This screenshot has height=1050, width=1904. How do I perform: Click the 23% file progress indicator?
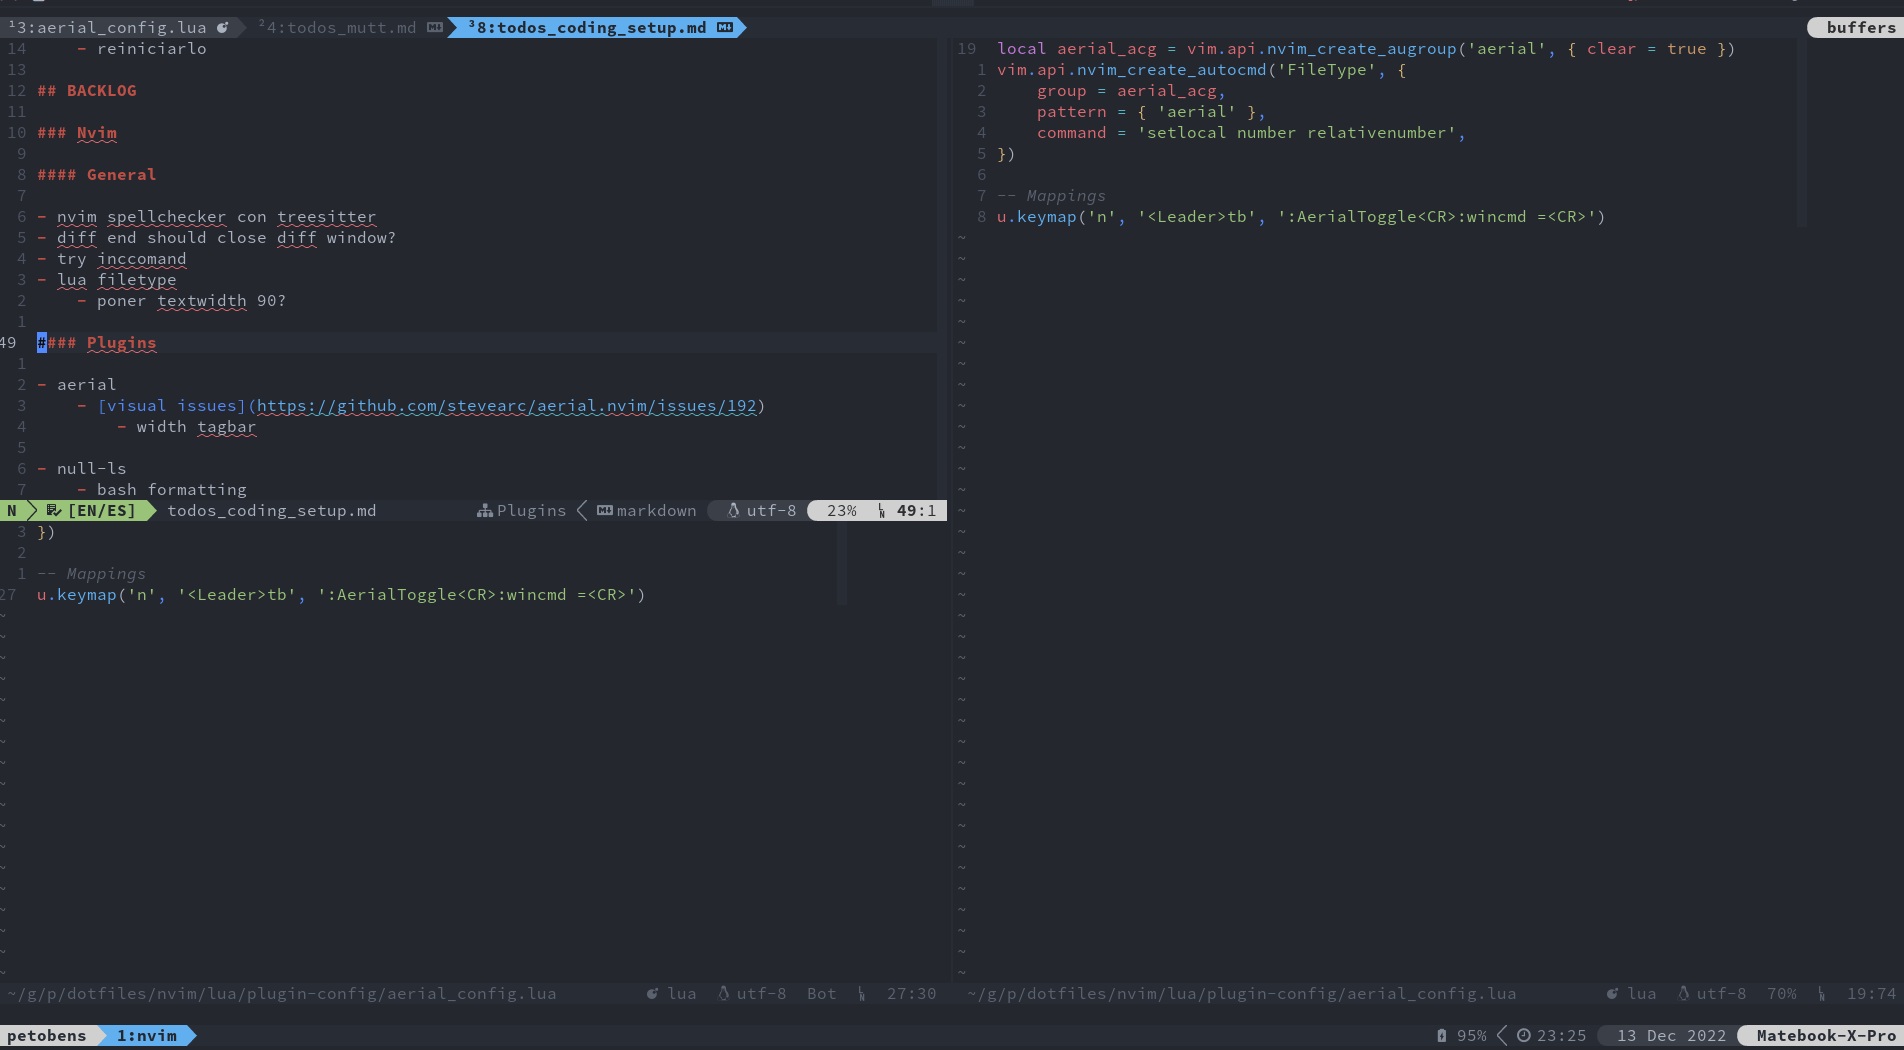pyautogui.click(x=843, y=510)
